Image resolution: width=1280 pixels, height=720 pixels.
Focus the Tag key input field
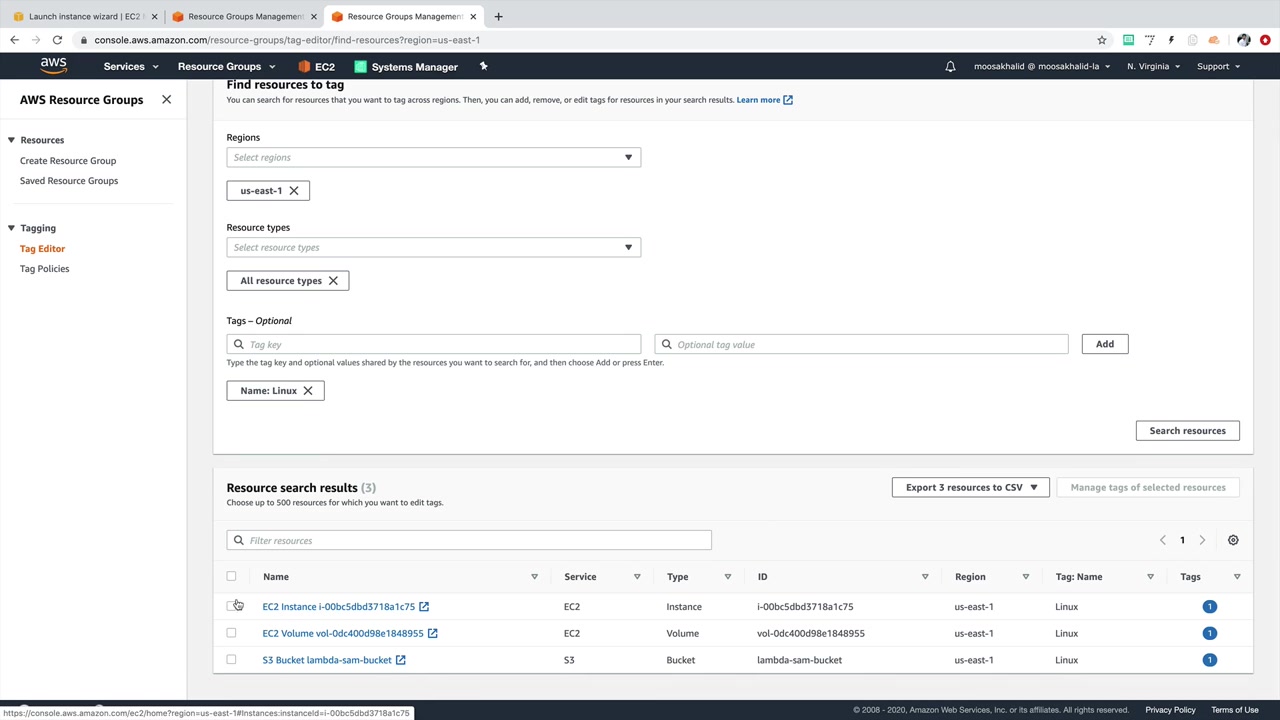coord(433,344)
